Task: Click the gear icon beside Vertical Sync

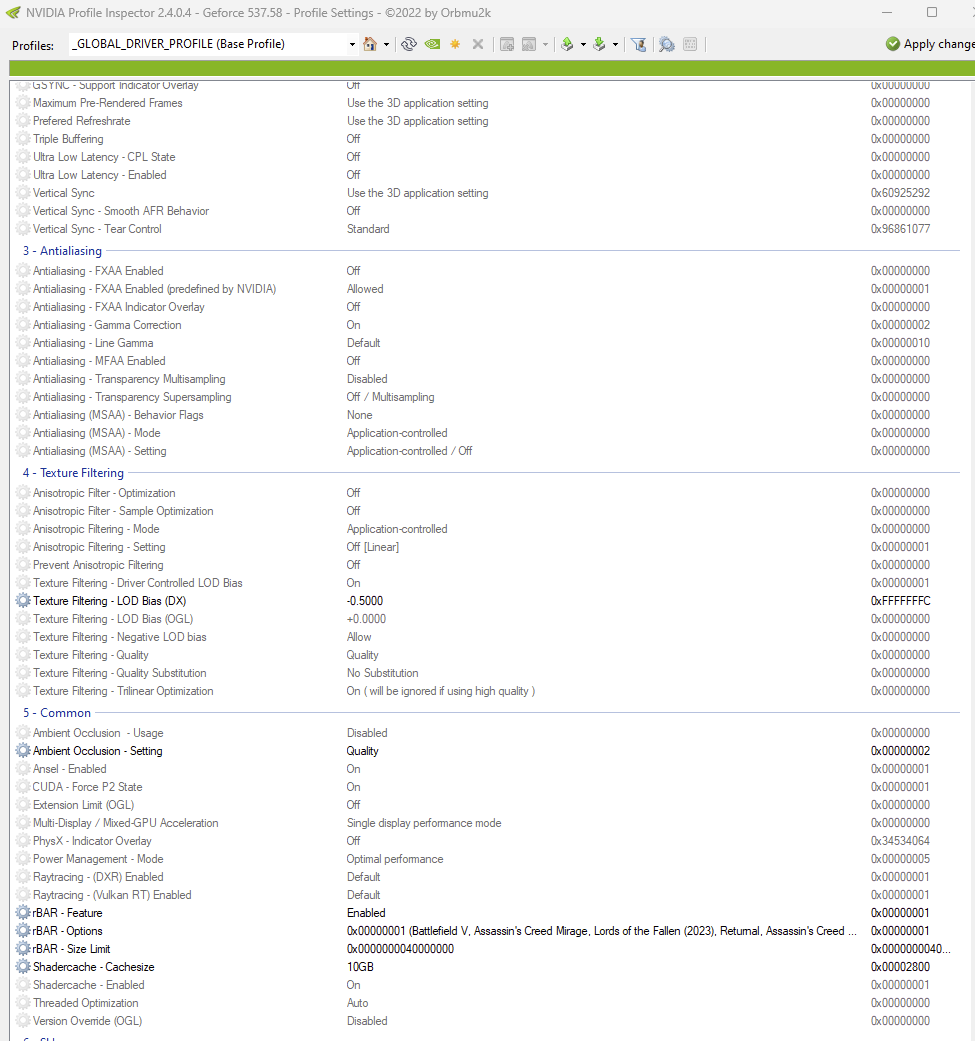Action: pyautogui.click(x=23, y=193)
